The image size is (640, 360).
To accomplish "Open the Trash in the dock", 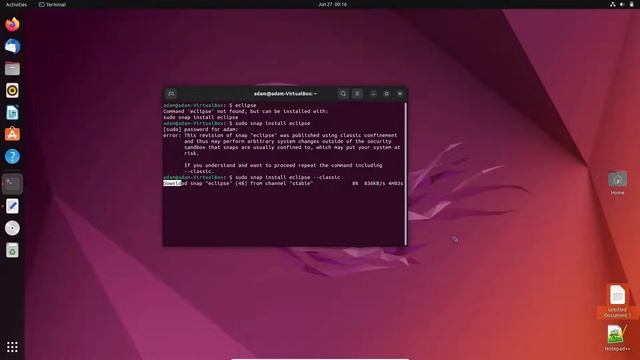I will point(12,250).
